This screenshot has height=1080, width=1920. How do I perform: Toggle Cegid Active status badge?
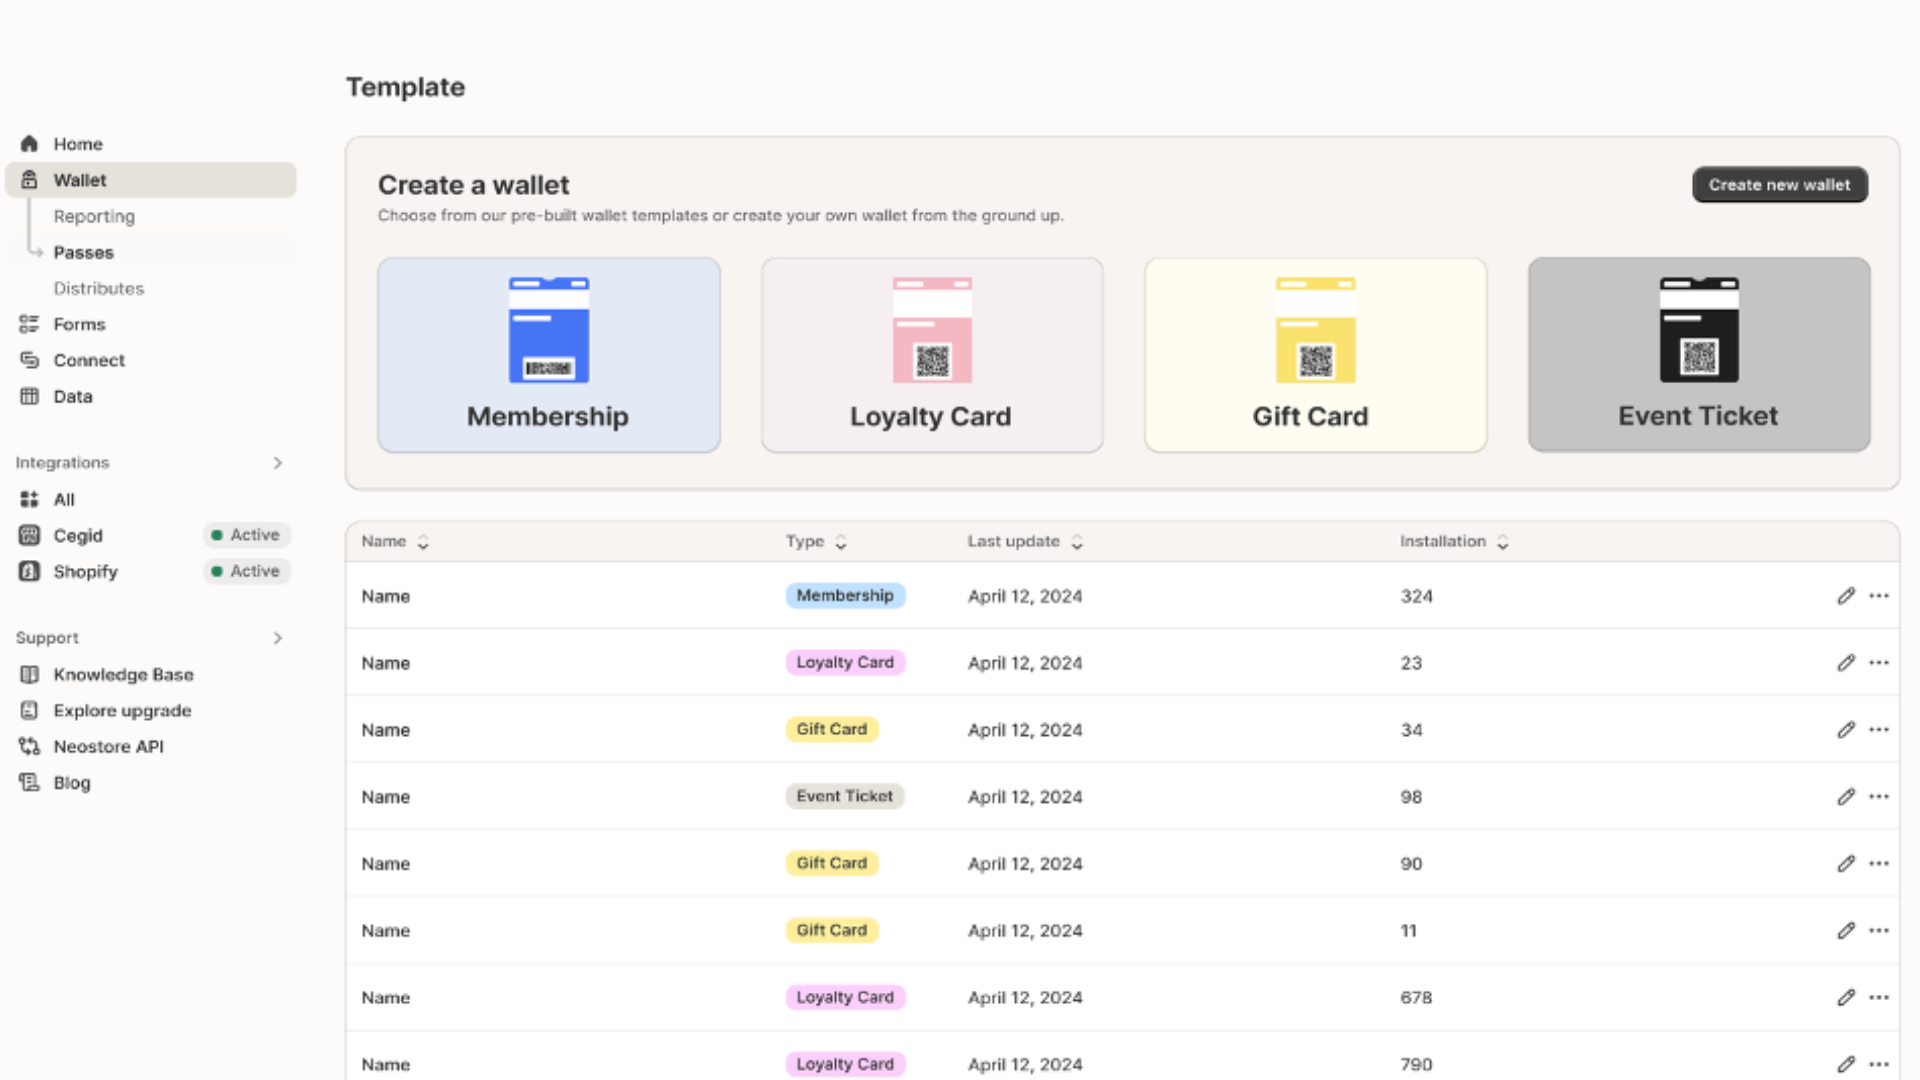tap(246, 535)
